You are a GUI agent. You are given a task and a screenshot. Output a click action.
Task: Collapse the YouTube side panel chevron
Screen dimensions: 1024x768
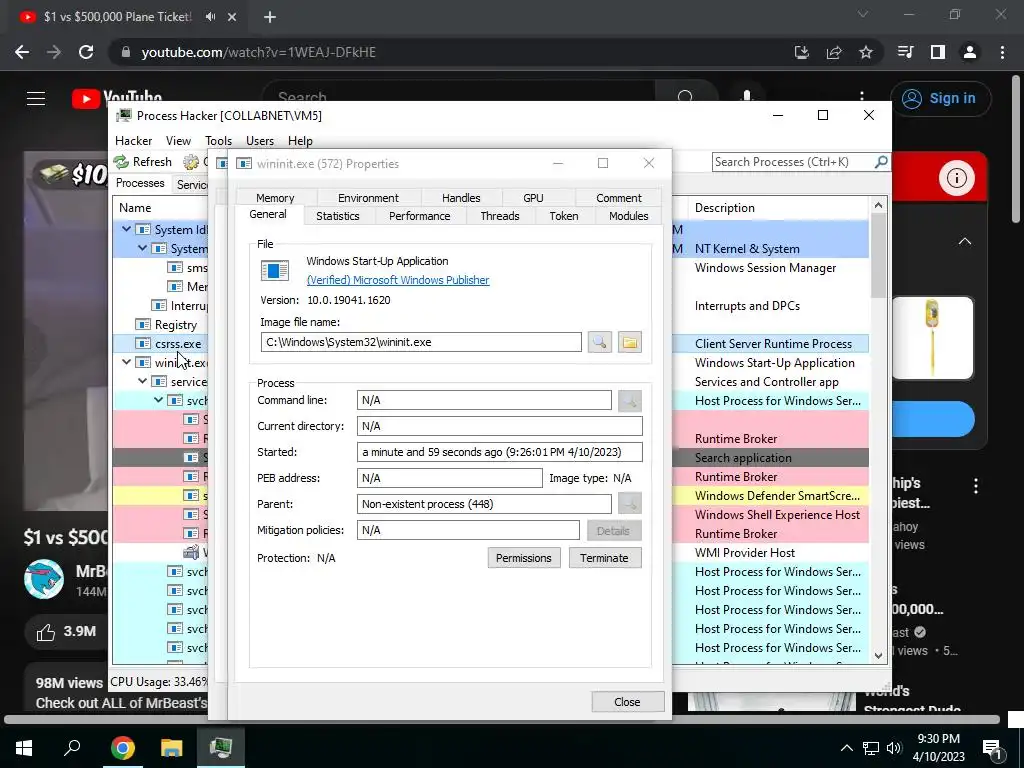coord(965,242)
